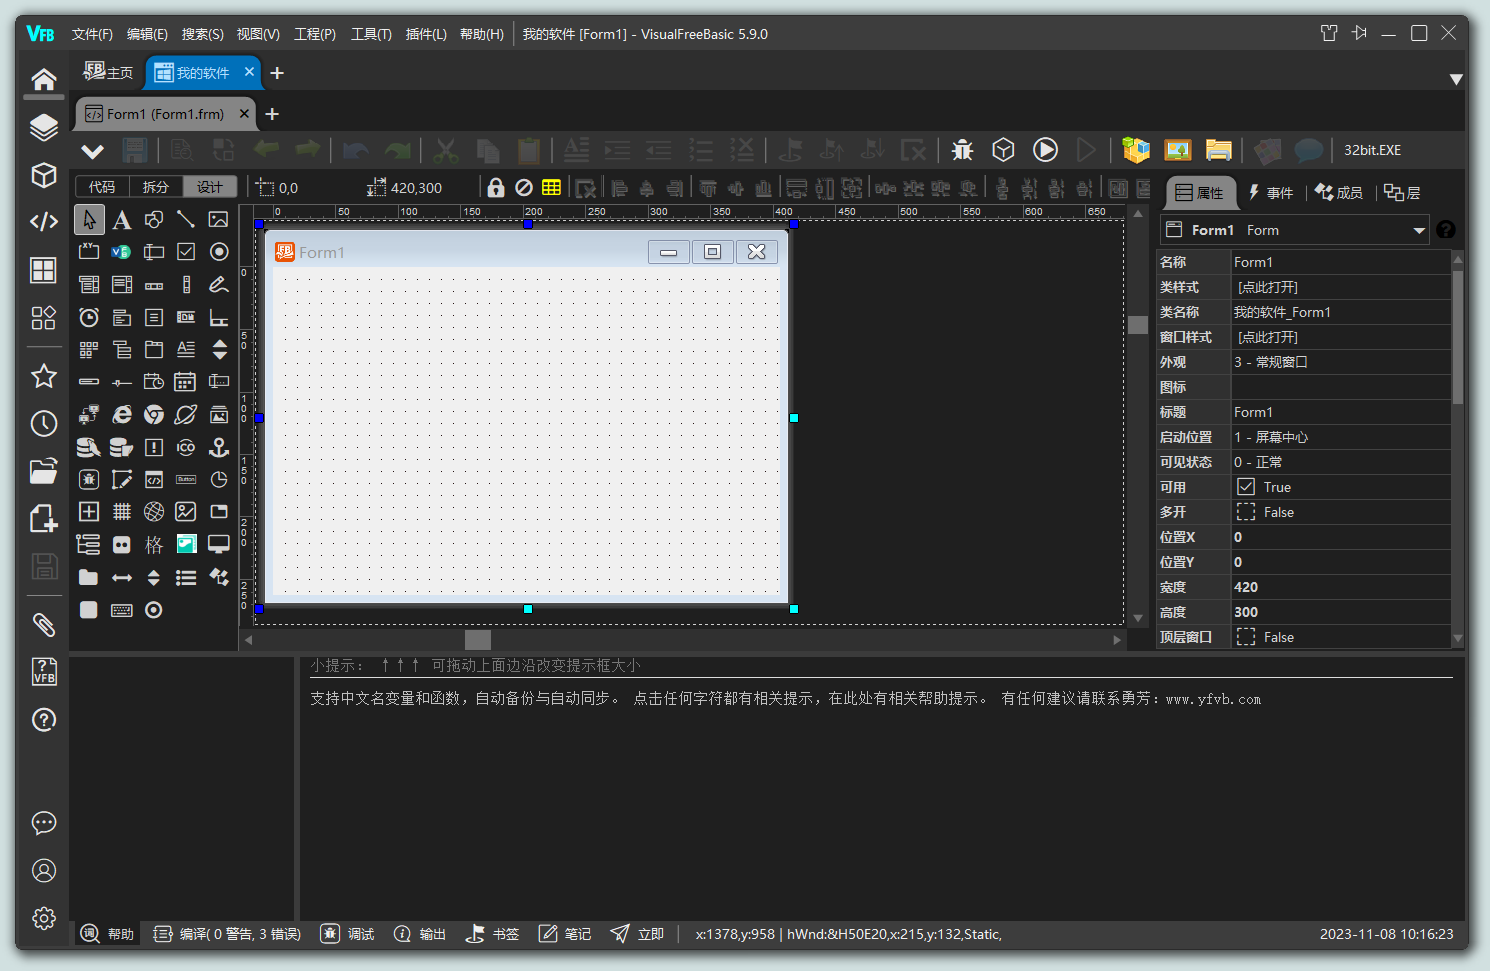Click the lock controls padlock icon
This screenshot has height=971, width=1490.
(496, 188)
